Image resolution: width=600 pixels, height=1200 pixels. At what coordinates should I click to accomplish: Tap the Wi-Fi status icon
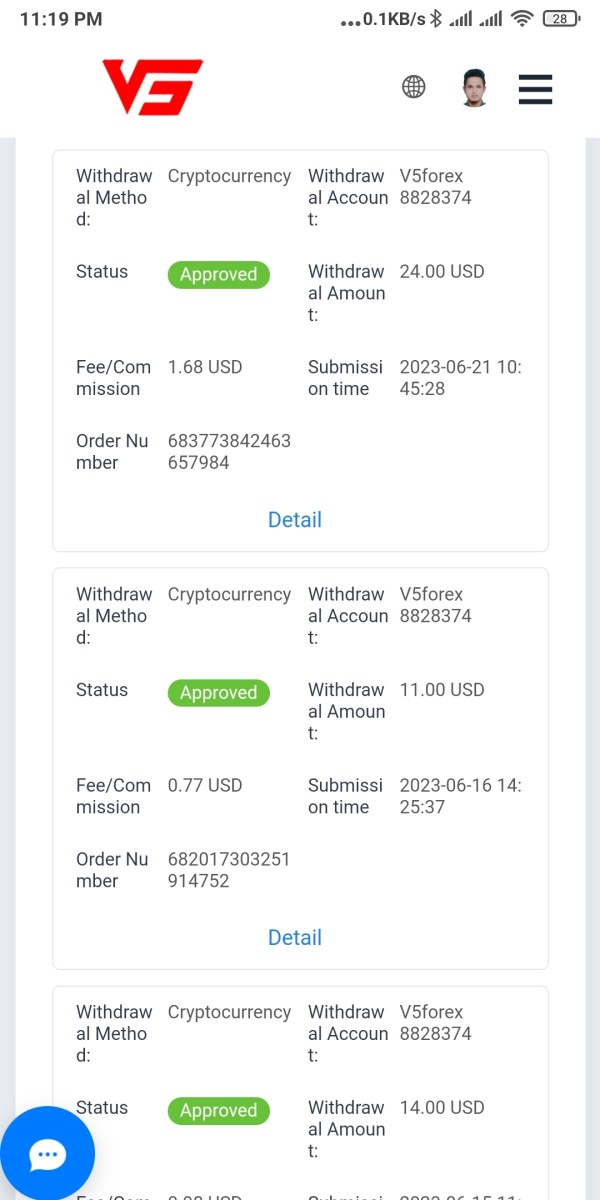521,18
